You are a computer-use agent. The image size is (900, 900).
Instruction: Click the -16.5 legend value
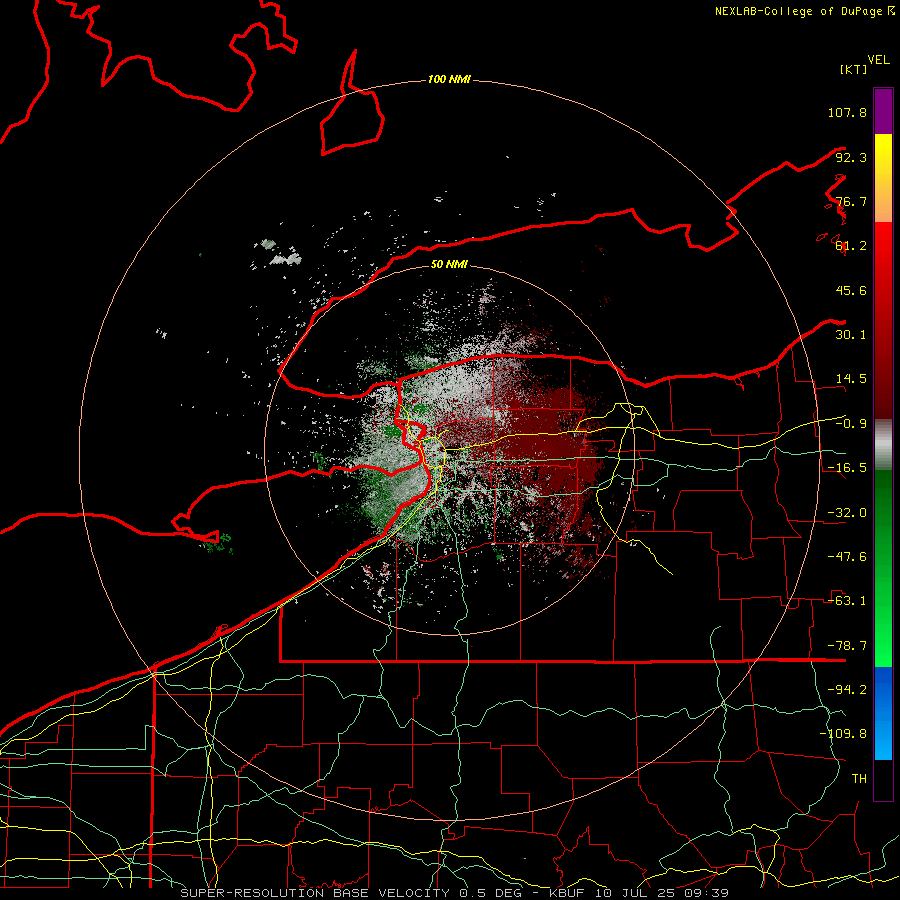coord(847,468)
